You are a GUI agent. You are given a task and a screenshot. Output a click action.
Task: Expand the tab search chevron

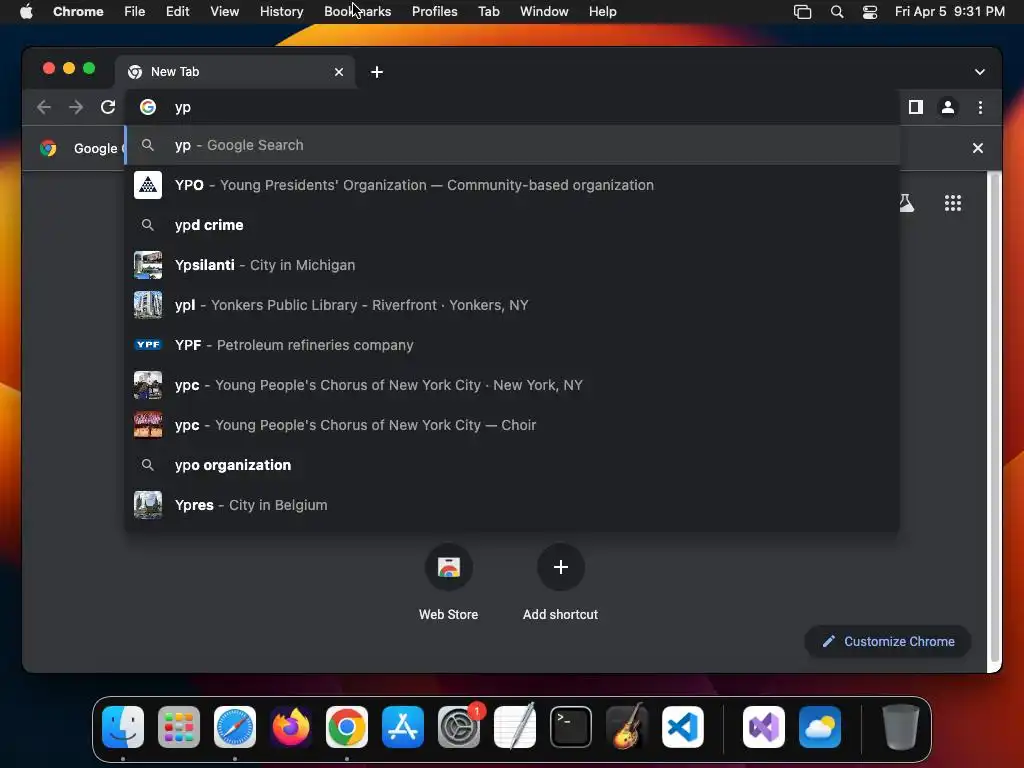tap(980, 72)
